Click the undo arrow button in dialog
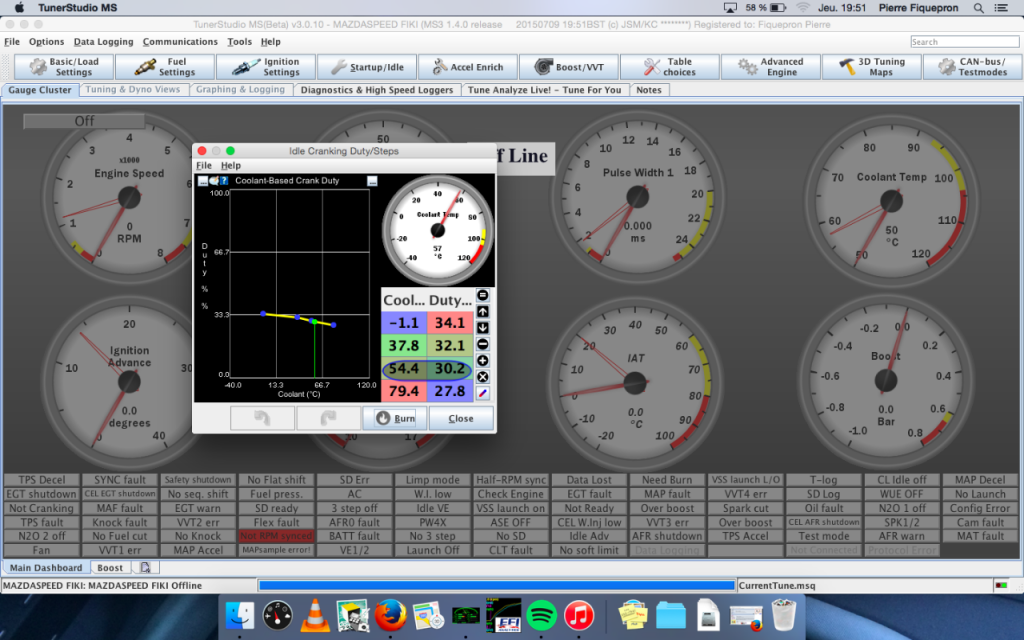1024x640 pixels. [x=263, y=418]
